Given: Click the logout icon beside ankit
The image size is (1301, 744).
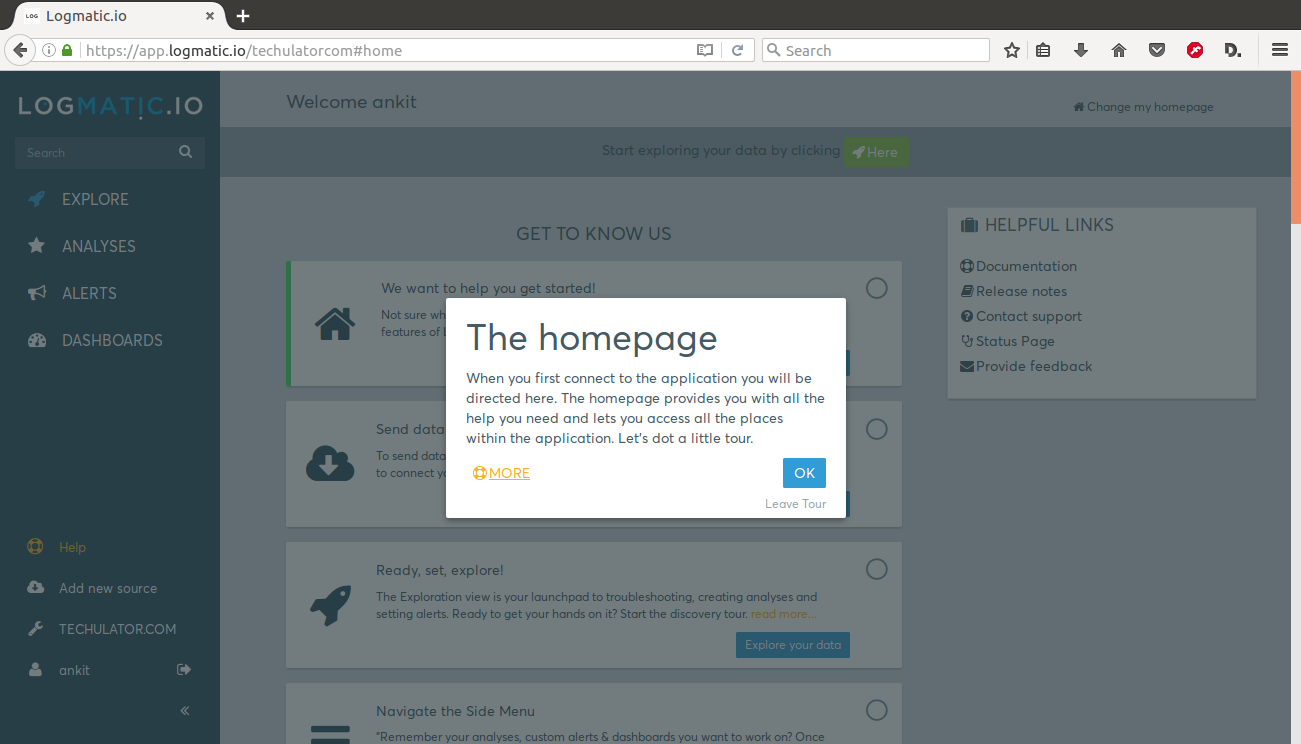Looking at the screenshot, I should pyautogui.click(x=184, y=670).
